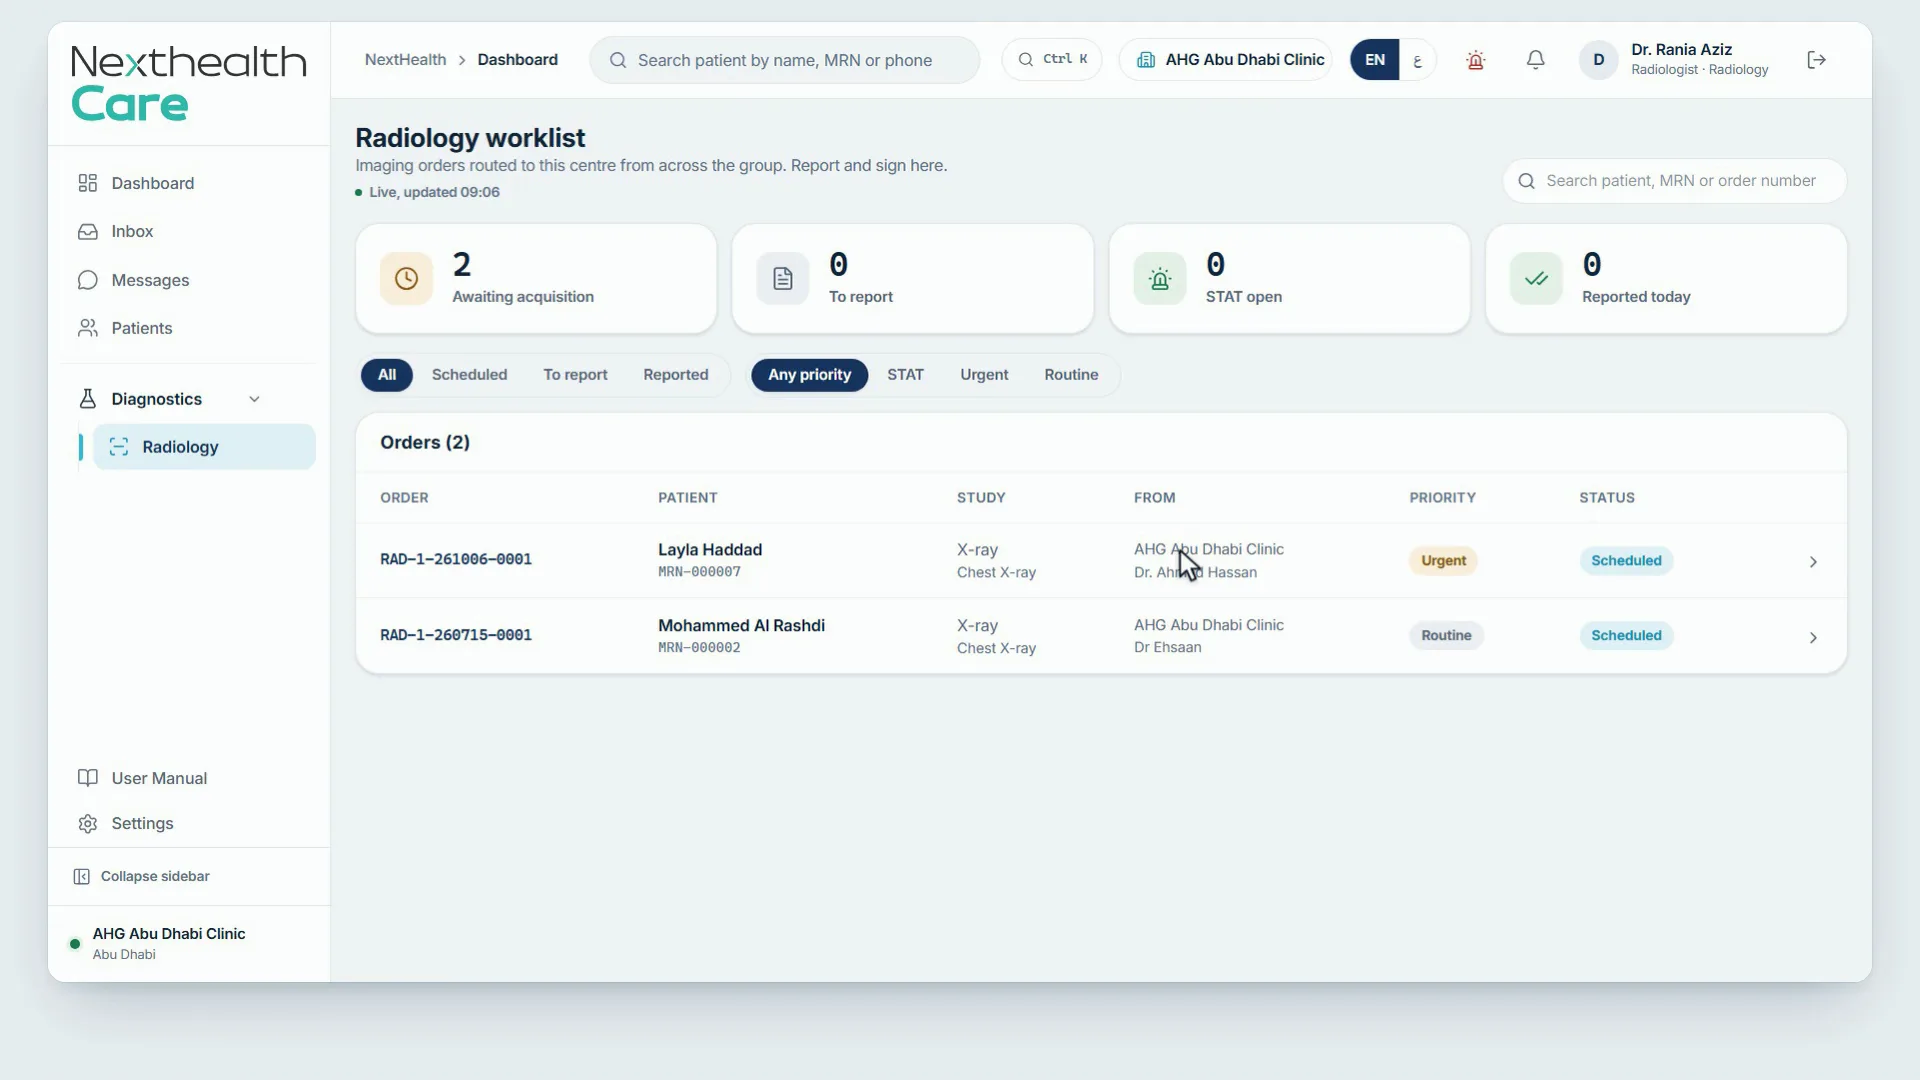Select the All status filter
Image resolution: width=1920 pixels, height=1080 pixels.
(387, 375)
